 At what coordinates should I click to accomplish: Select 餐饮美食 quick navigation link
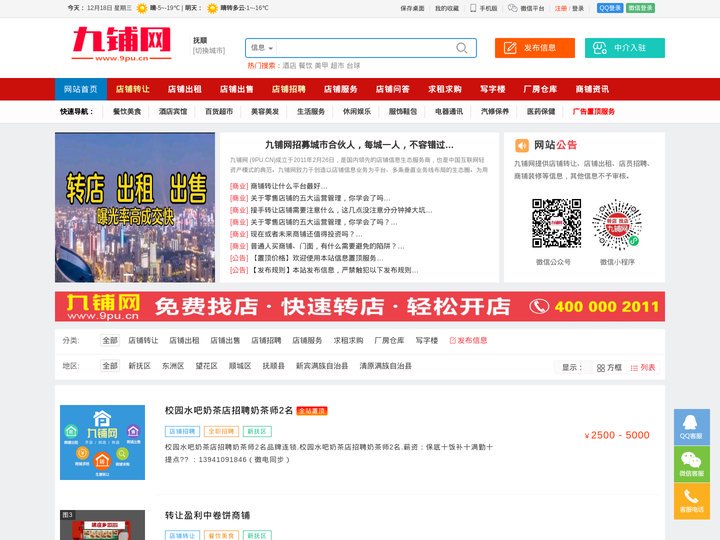click(127, 112)
